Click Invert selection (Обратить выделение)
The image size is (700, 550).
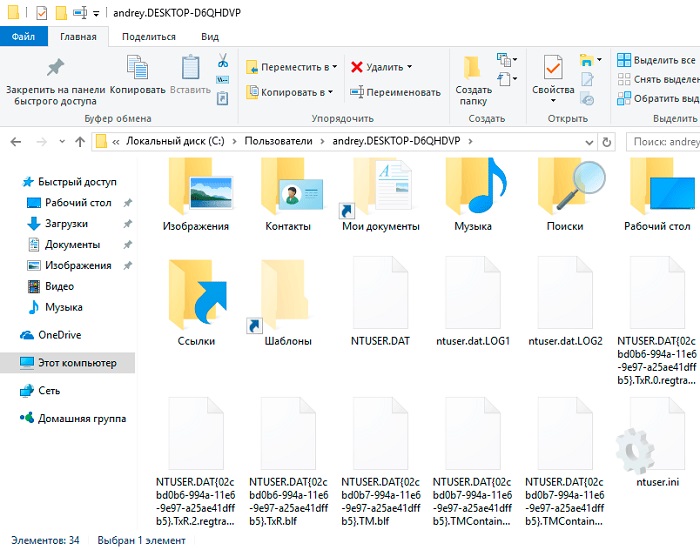click(x=657, y=98)
